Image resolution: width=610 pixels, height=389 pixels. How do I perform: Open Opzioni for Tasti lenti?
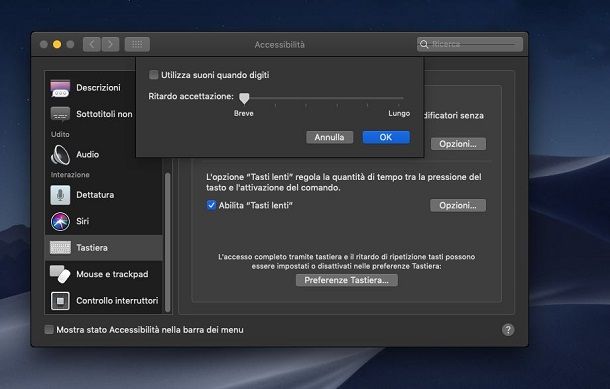pos(458,205)
